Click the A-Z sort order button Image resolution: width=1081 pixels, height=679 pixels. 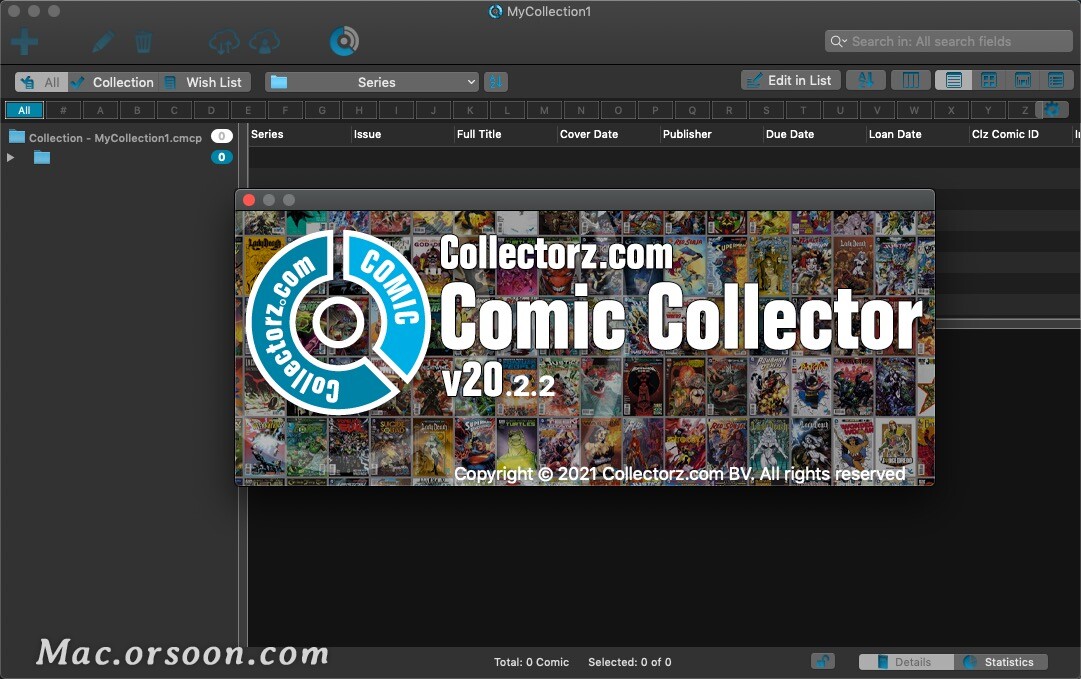(865, 80)
